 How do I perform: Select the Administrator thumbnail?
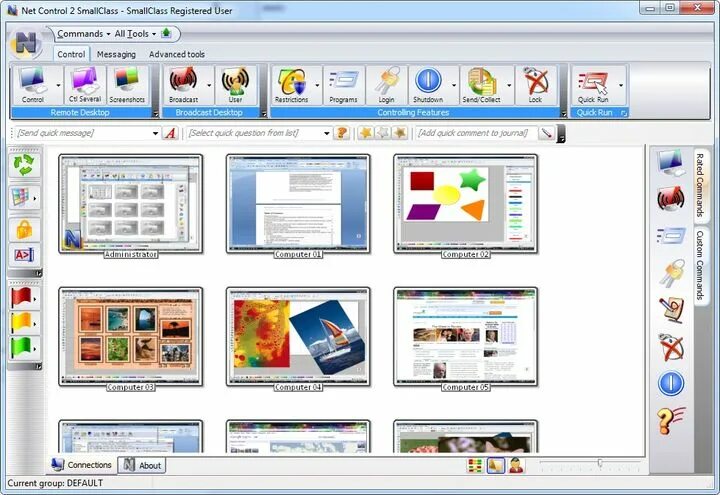(130, 204)
